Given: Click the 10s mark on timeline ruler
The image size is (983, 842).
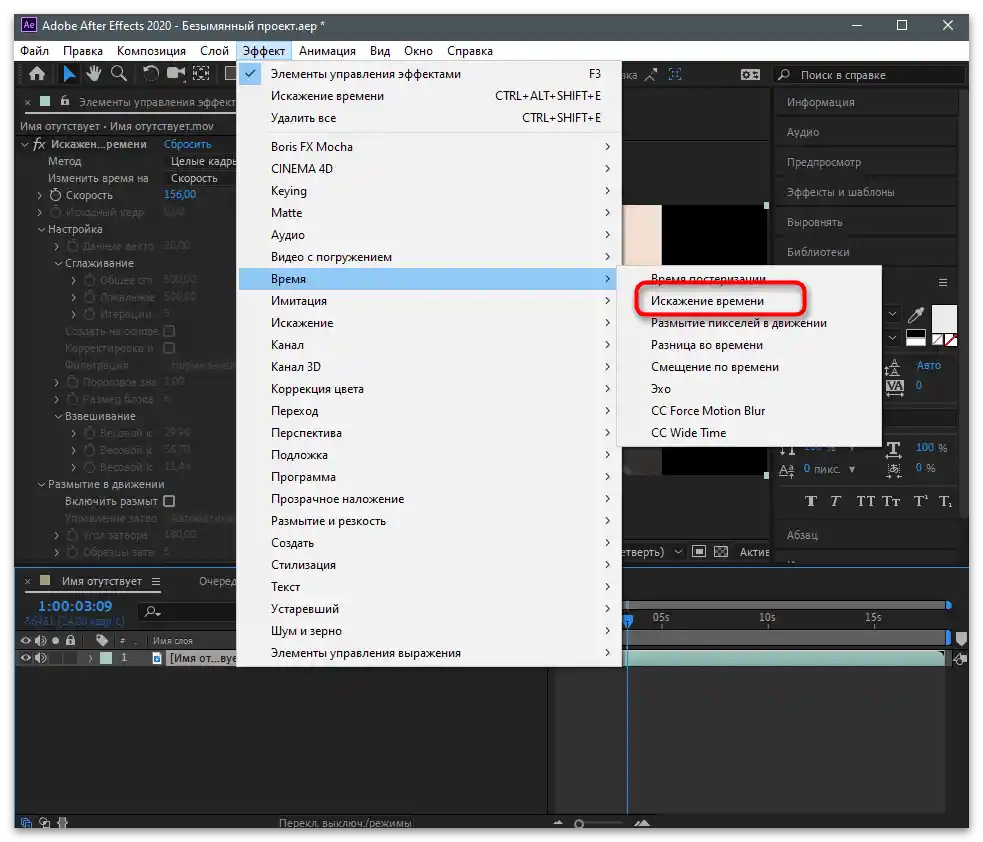Looking at the screenshot, I should click(767, 618).
